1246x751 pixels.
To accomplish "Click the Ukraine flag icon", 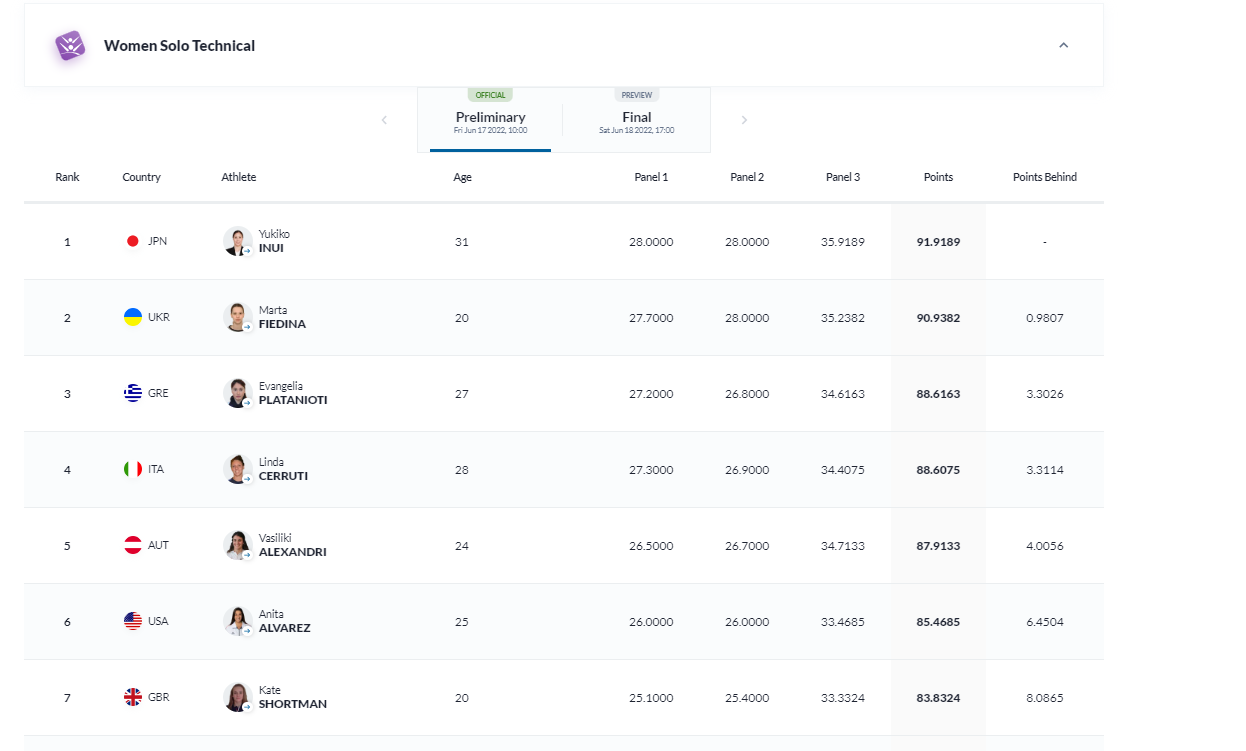I will (133, 317).
